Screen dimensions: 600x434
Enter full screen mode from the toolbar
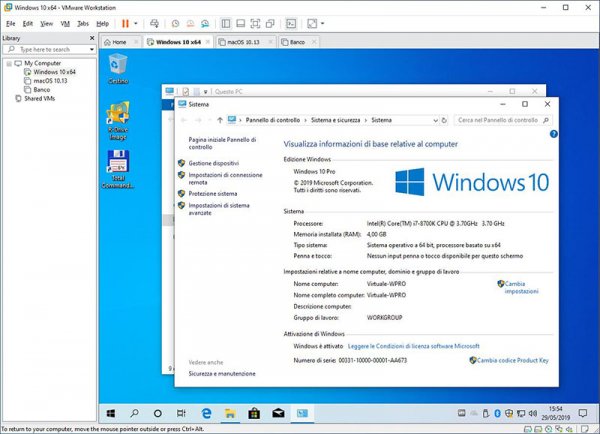255,24
